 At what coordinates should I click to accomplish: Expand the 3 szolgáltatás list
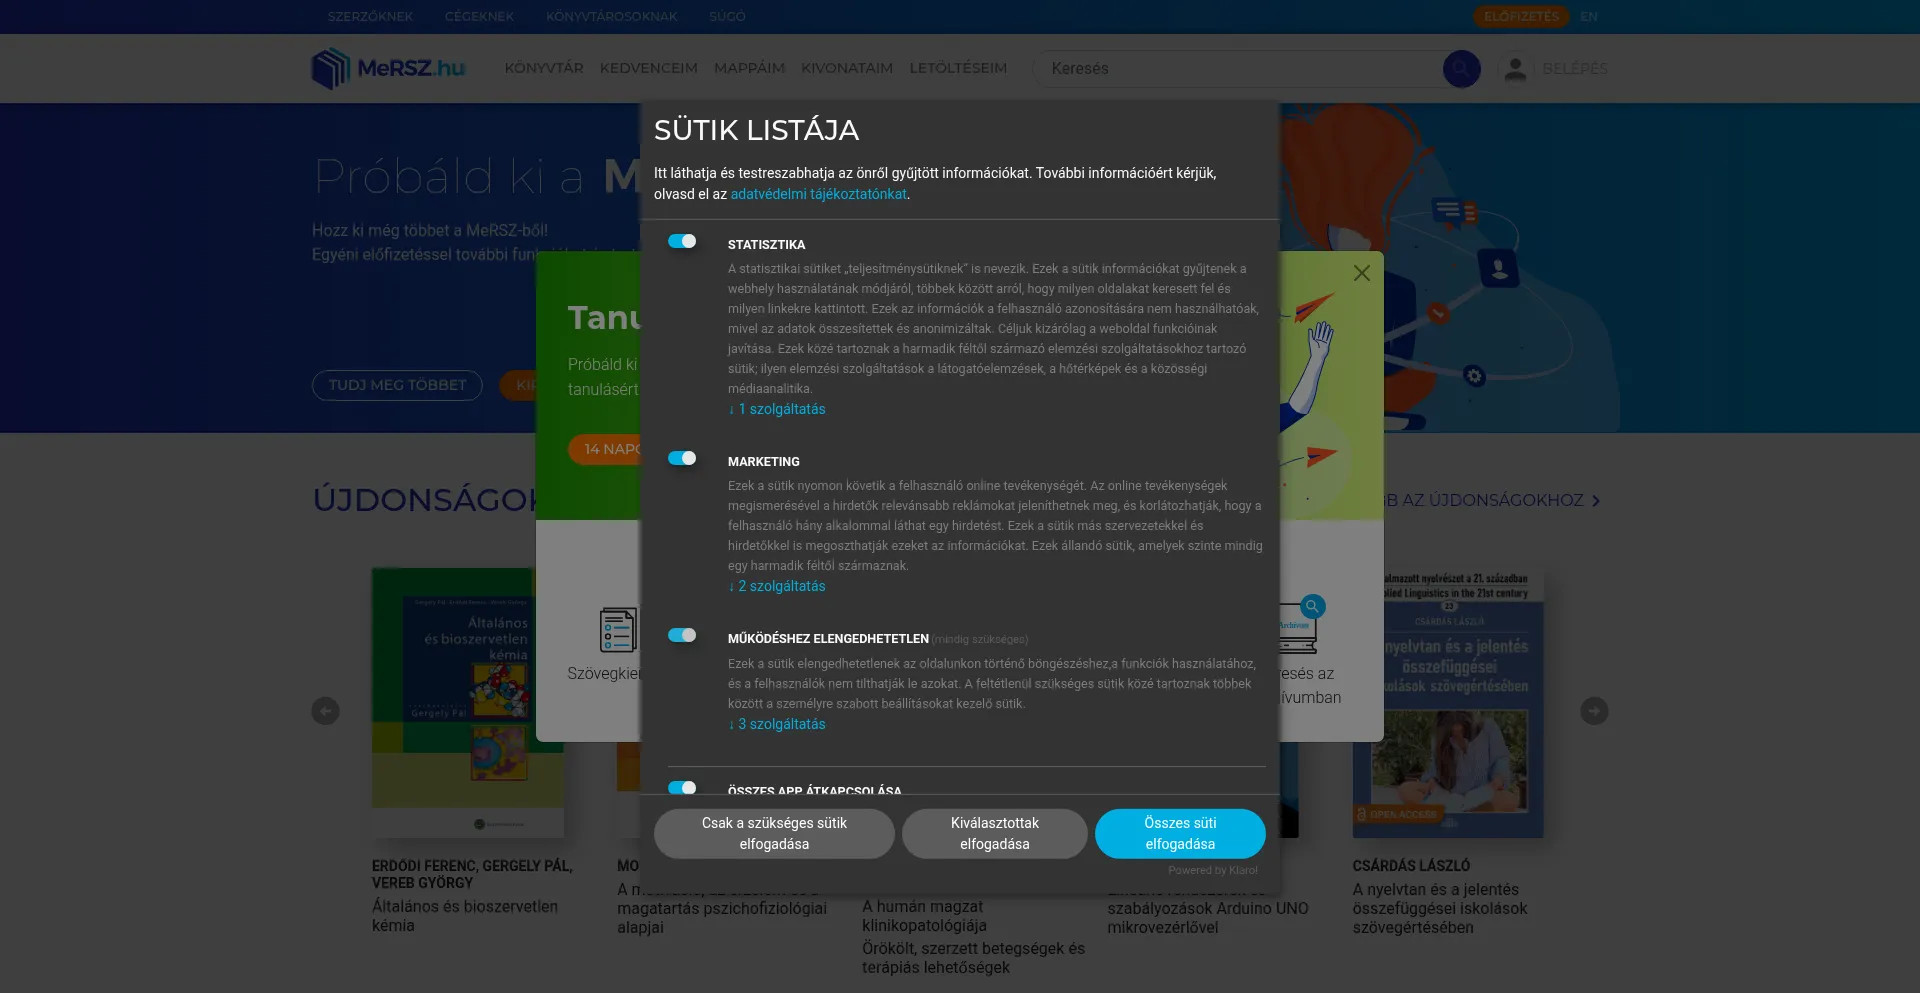coord(777,724)
